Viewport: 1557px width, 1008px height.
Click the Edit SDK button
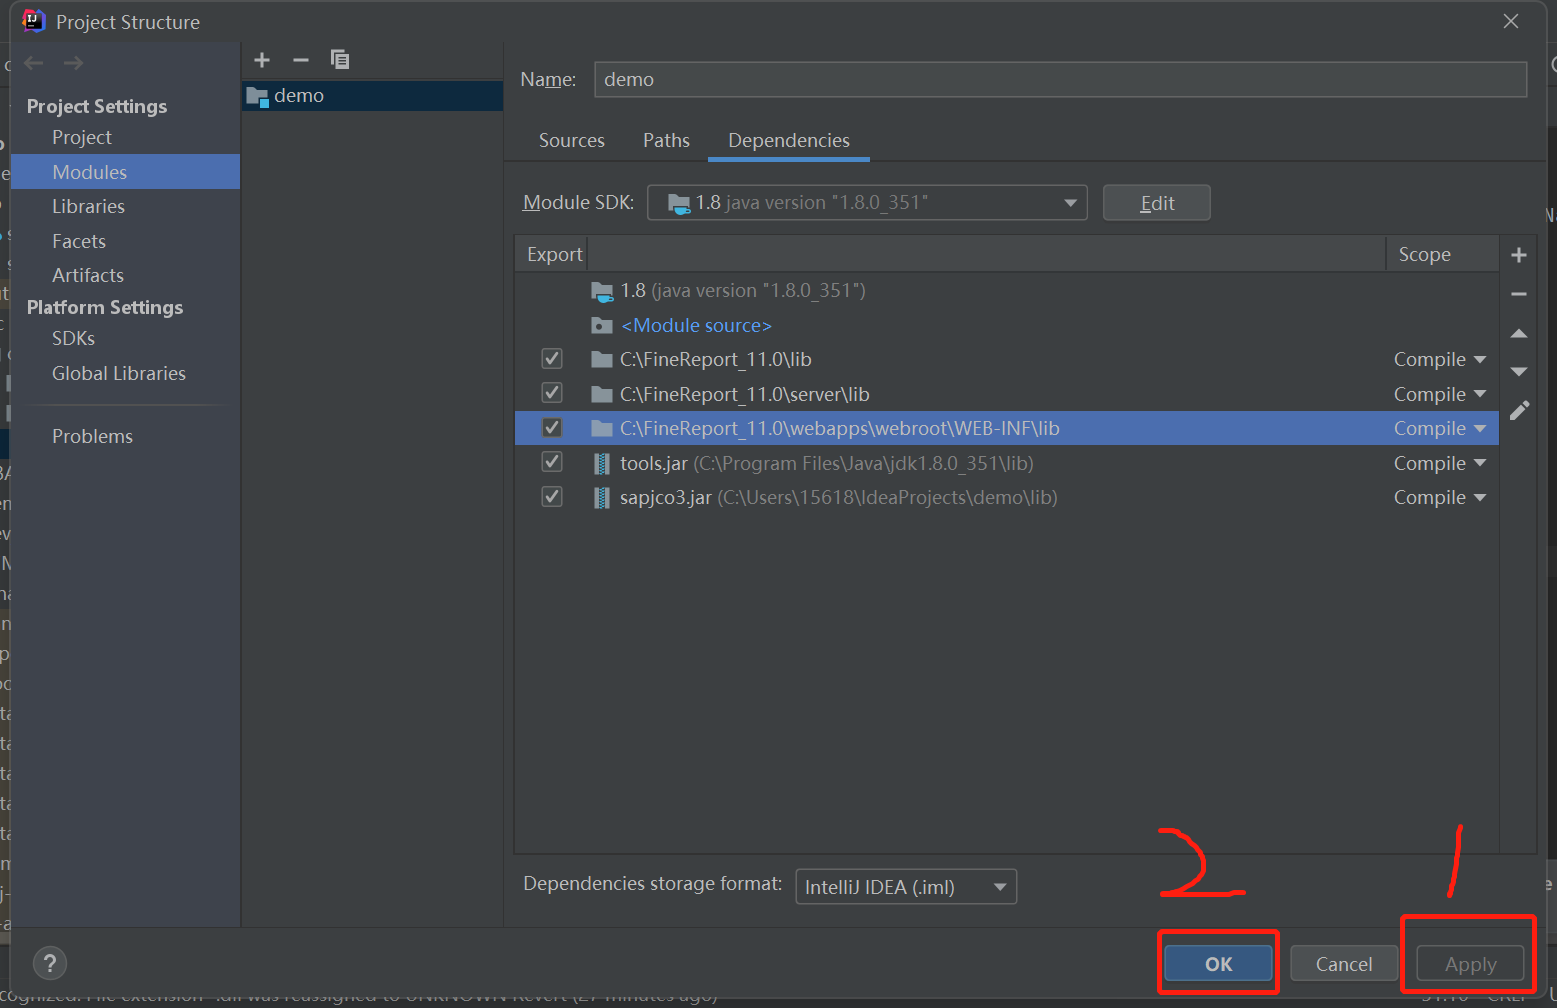pos(1157,203)
